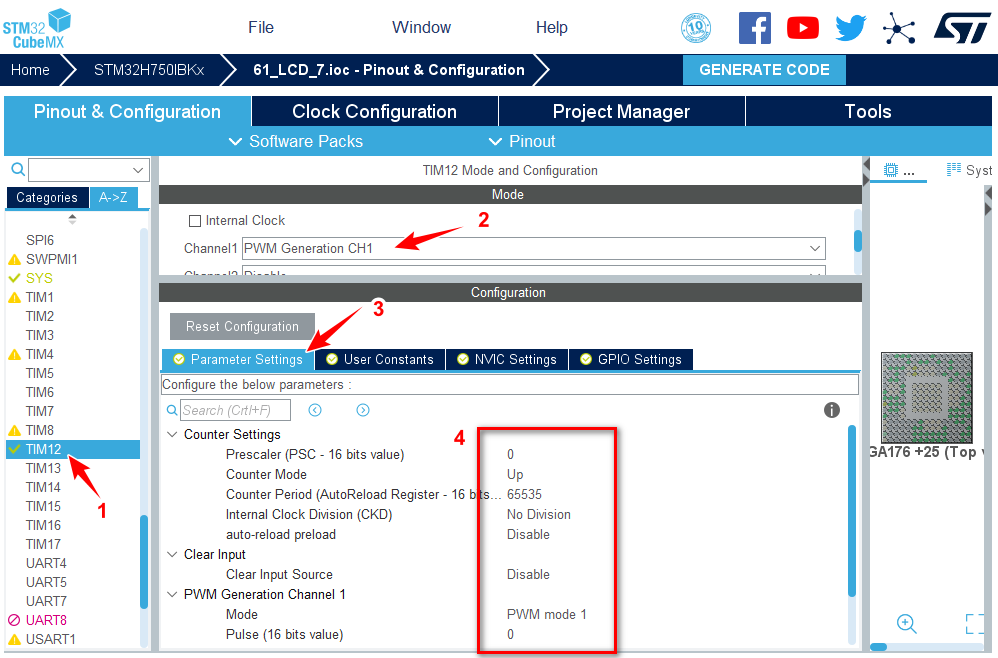Go to next search result arrow
The width and height of the screenshot is (998, 658).
pos(363,410)
